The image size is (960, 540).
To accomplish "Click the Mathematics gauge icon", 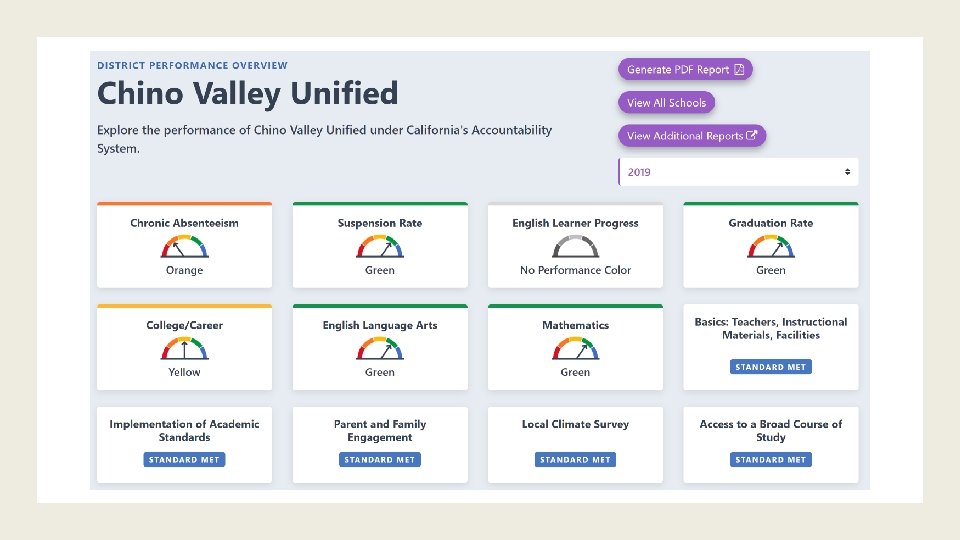I will click(575, 348).
